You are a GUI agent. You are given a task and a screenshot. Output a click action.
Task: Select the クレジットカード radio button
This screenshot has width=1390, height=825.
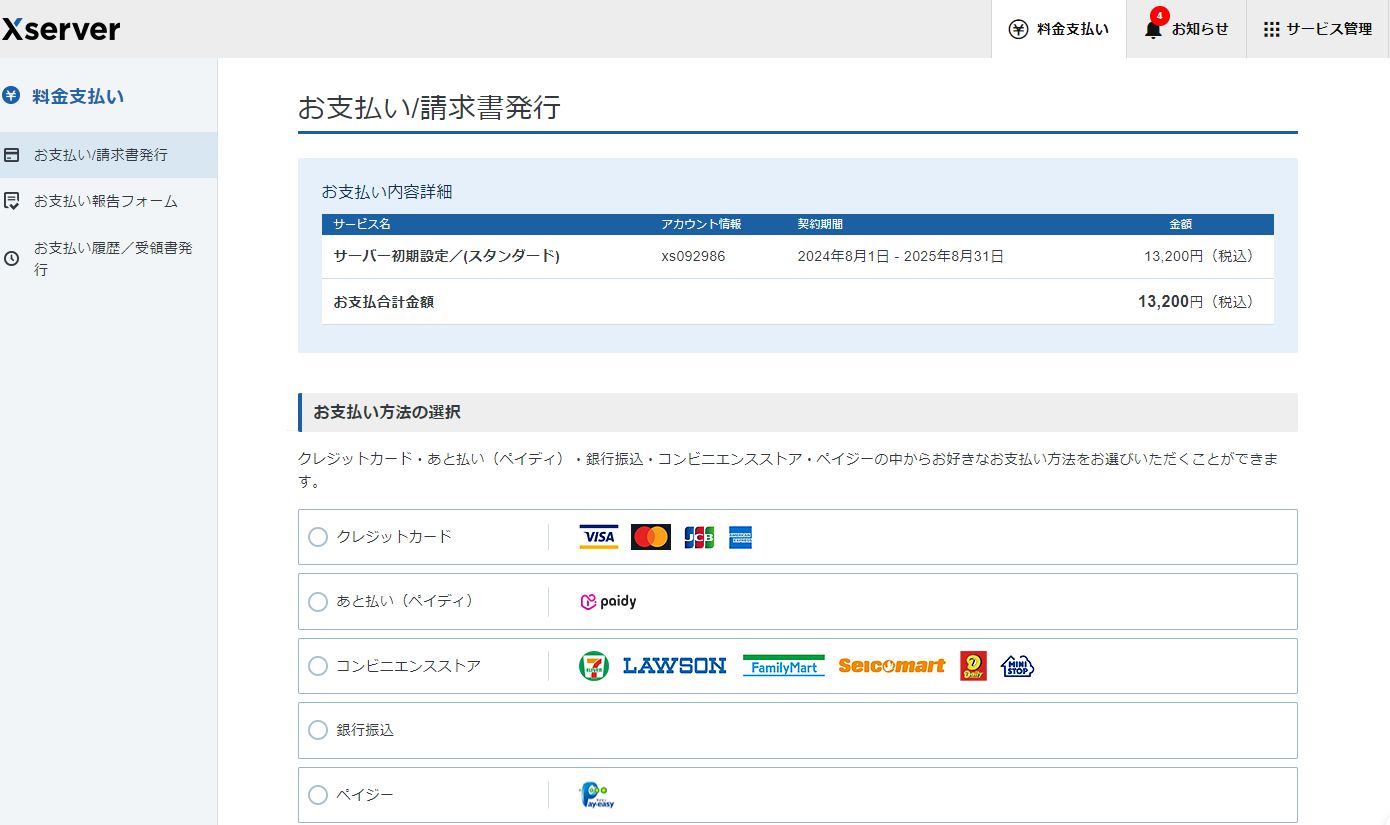[318, 537]
